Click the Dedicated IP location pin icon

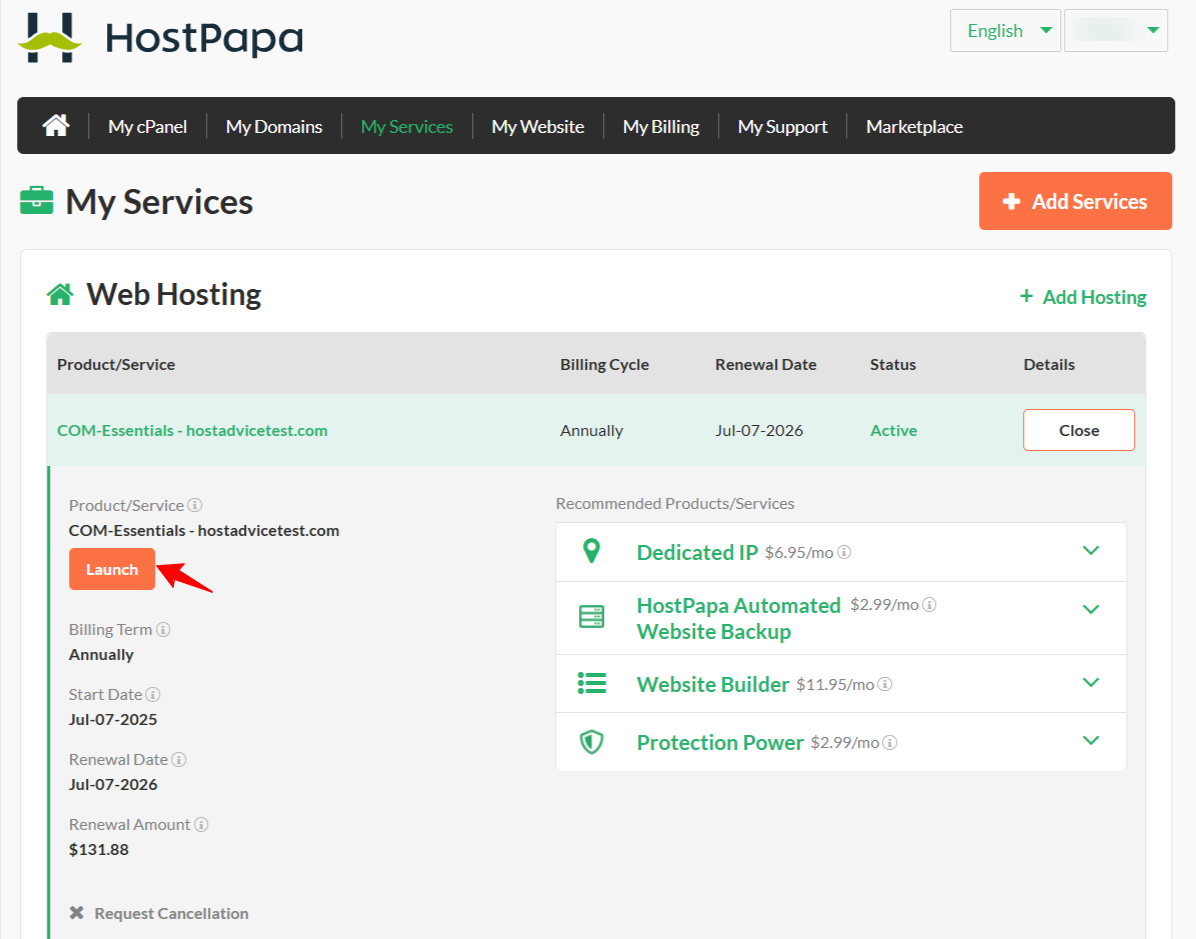click(591, 552)
